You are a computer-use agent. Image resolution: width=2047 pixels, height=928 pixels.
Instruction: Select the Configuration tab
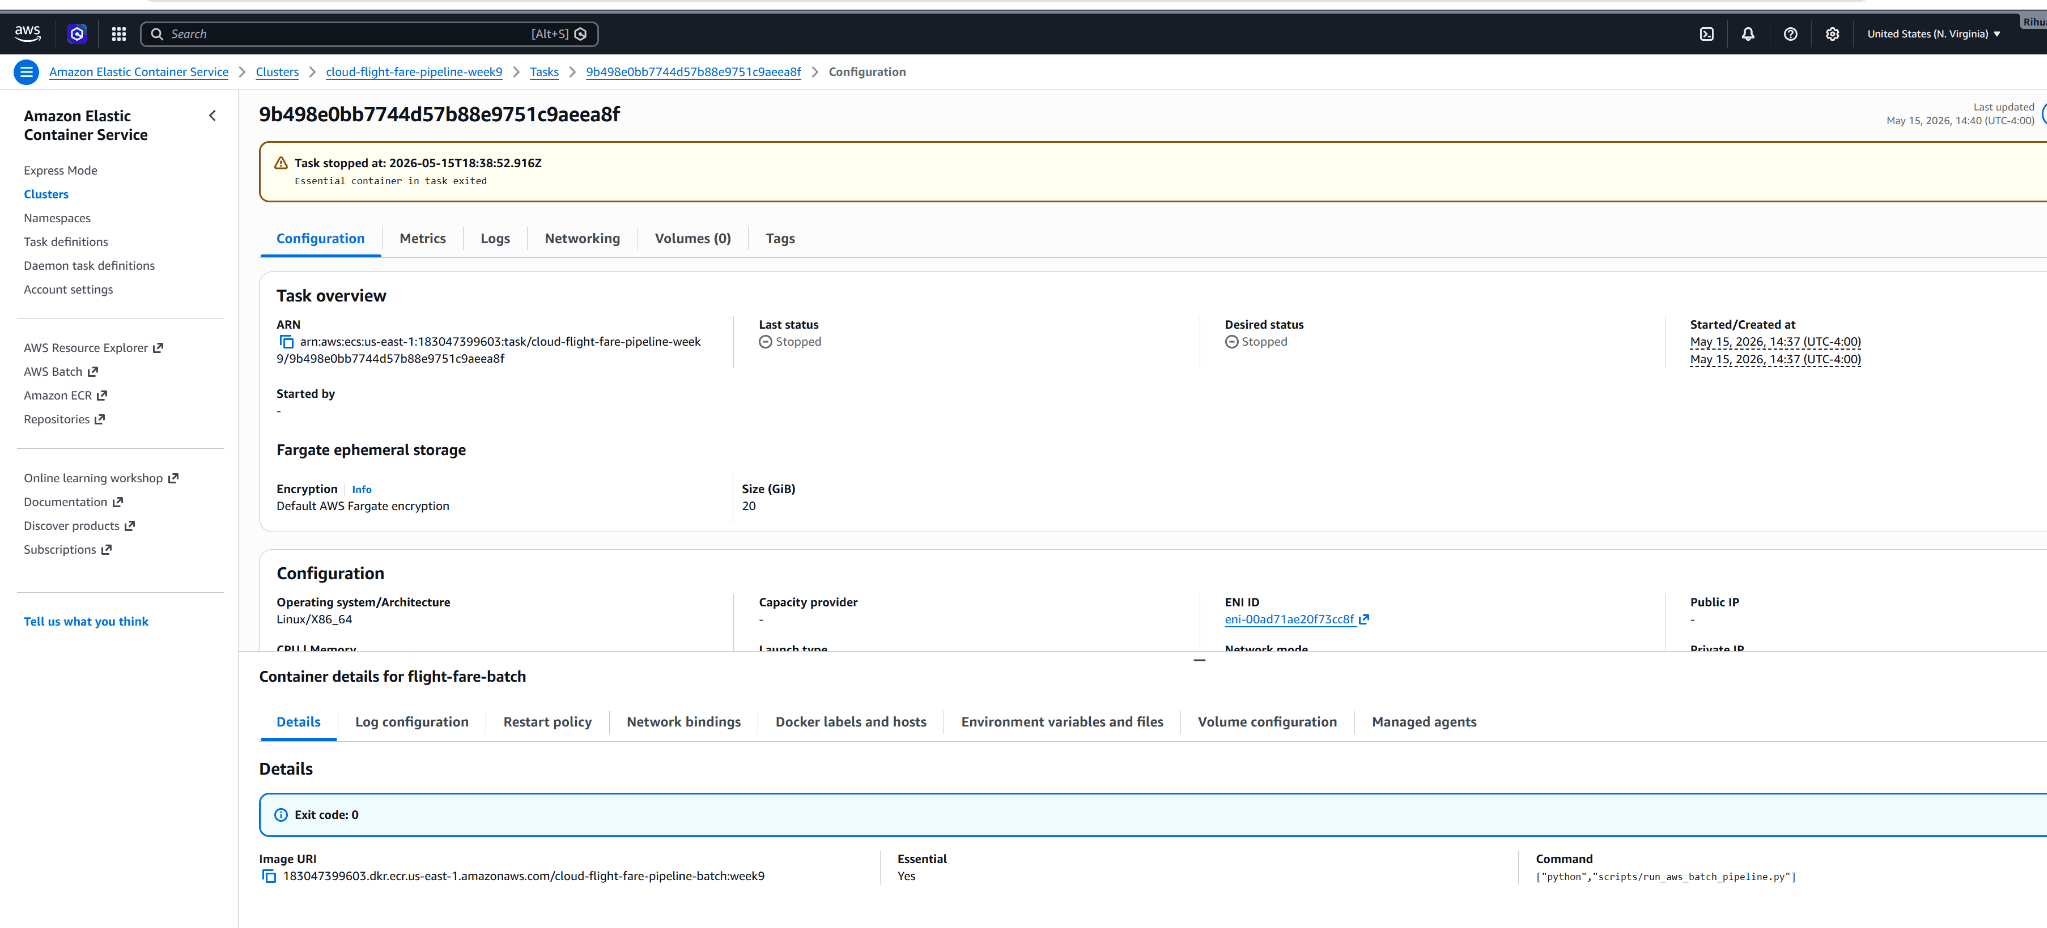pyautogui.click(x=321, y=239)
